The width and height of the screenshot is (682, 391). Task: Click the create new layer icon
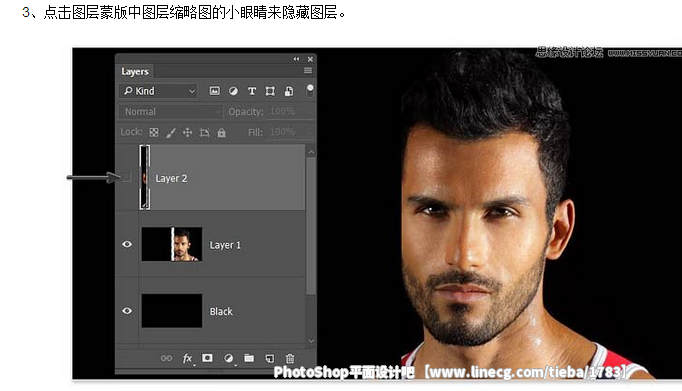click(x=270, y=358)
